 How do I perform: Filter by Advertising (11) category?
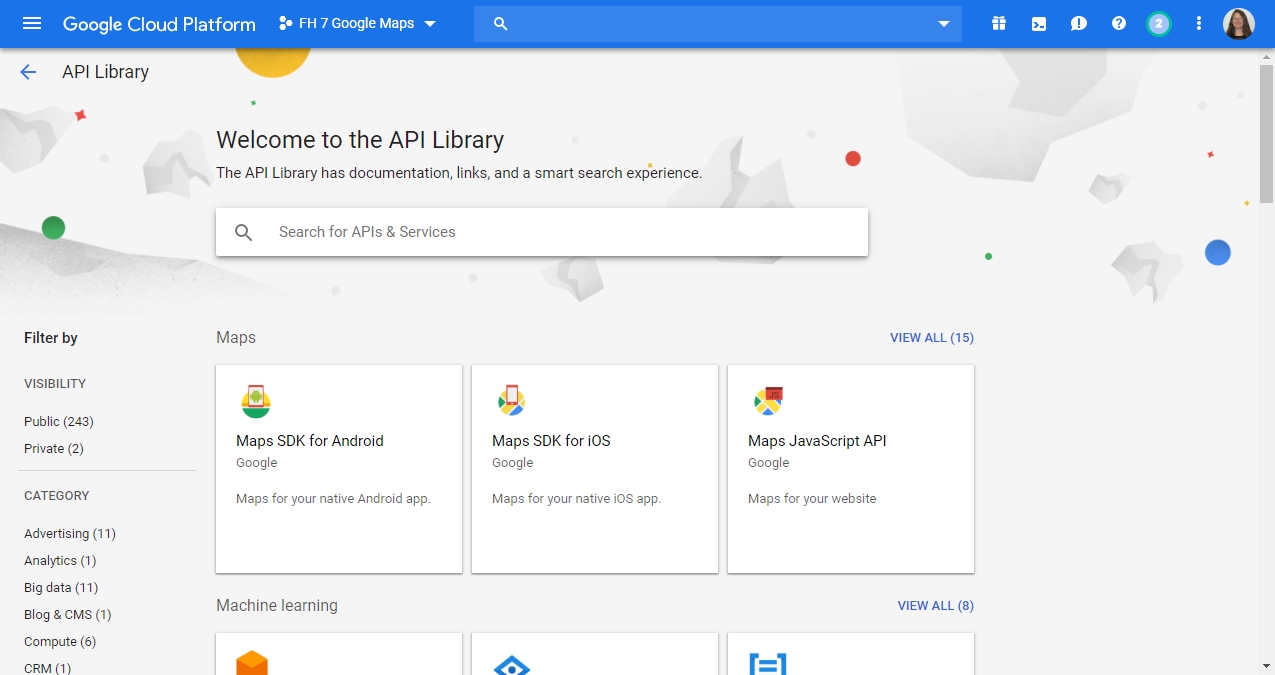(x=70, y=534)
